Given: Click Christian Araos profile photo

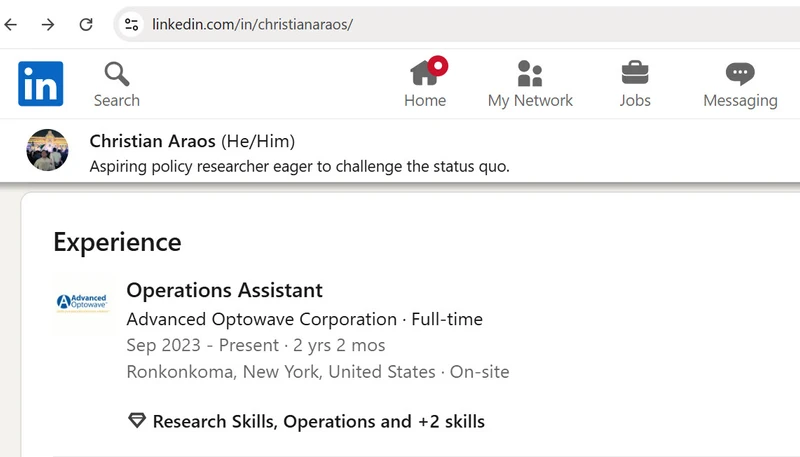Looking at the screenshot, I should pyautogui.click(x=47, y=150).
